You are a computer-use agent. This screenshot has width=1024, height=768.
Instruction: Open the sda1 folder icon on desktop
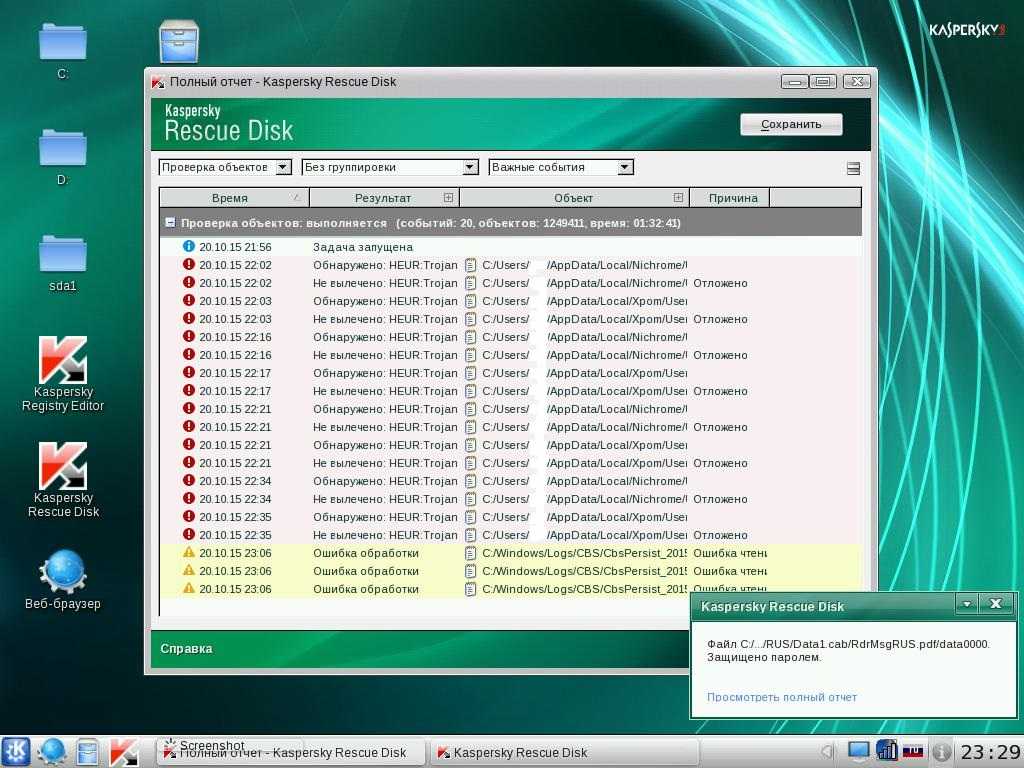point(63,253)
